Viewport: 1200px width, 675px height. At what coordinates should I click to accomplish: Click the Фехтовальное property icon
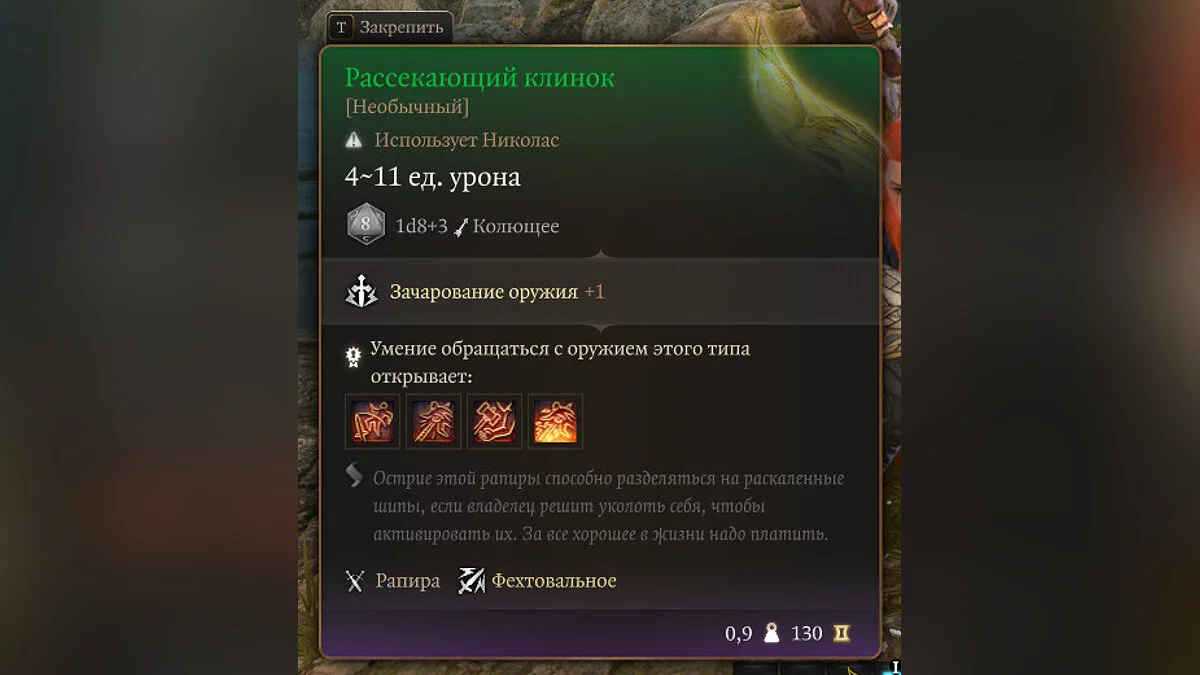pyautogui.click(x=471, y=581)
